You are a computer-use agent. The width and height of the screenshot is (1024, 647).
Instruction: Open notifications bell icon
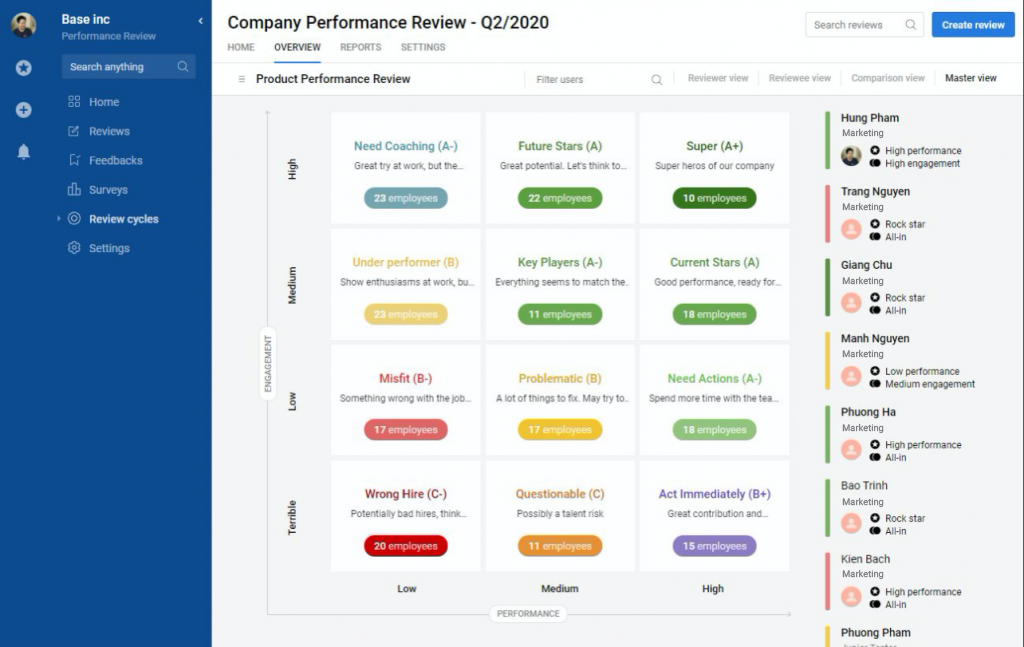click(x=24, y=152)
